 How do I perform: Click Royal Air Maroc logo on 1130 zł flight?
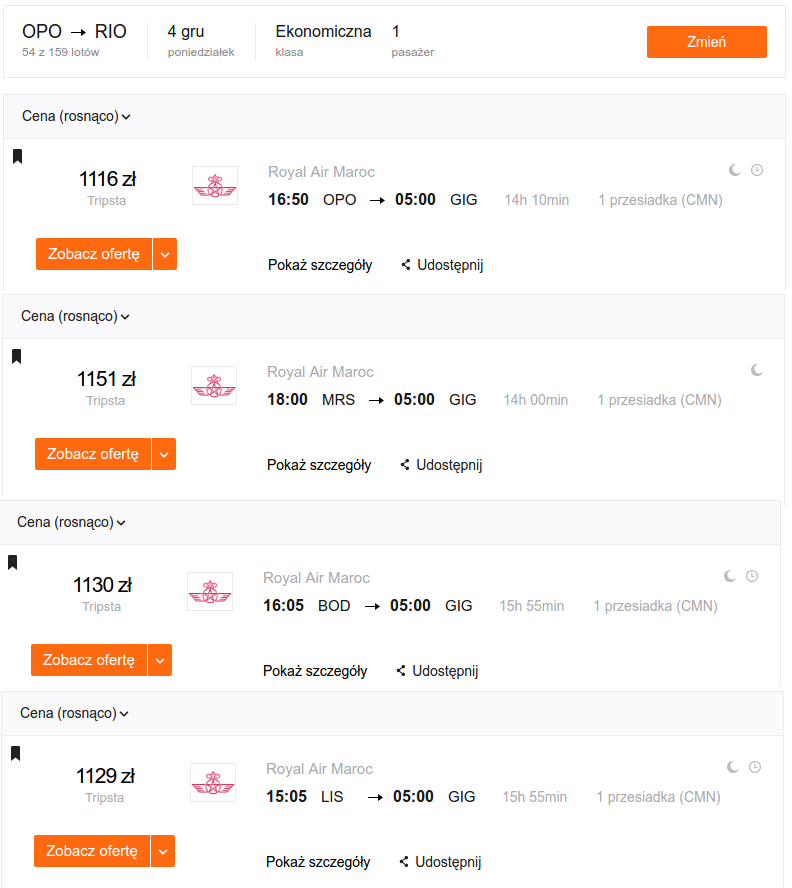(210, 591)
